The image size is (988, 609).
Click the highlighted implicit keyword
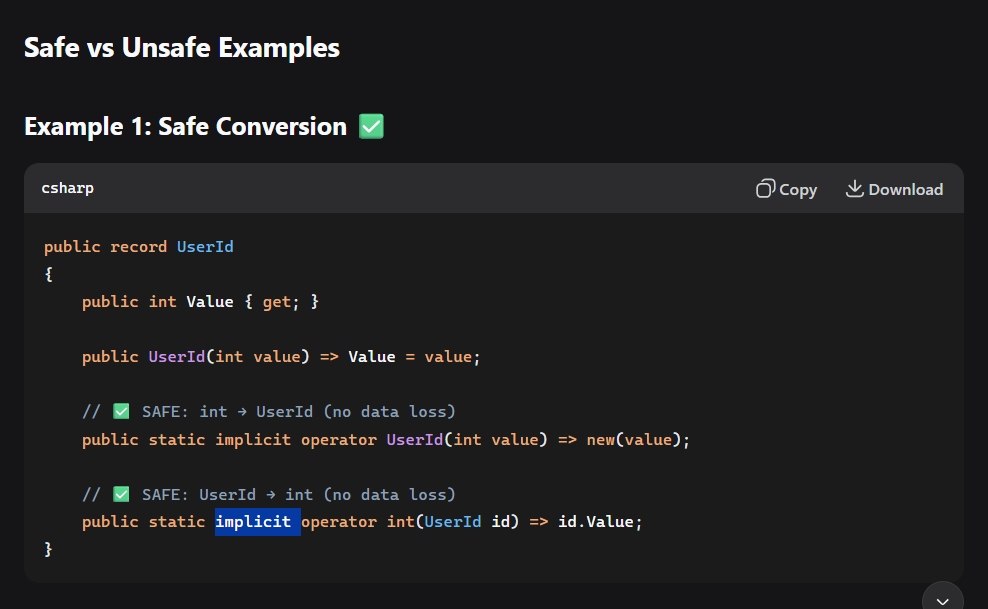click(254, 522)
